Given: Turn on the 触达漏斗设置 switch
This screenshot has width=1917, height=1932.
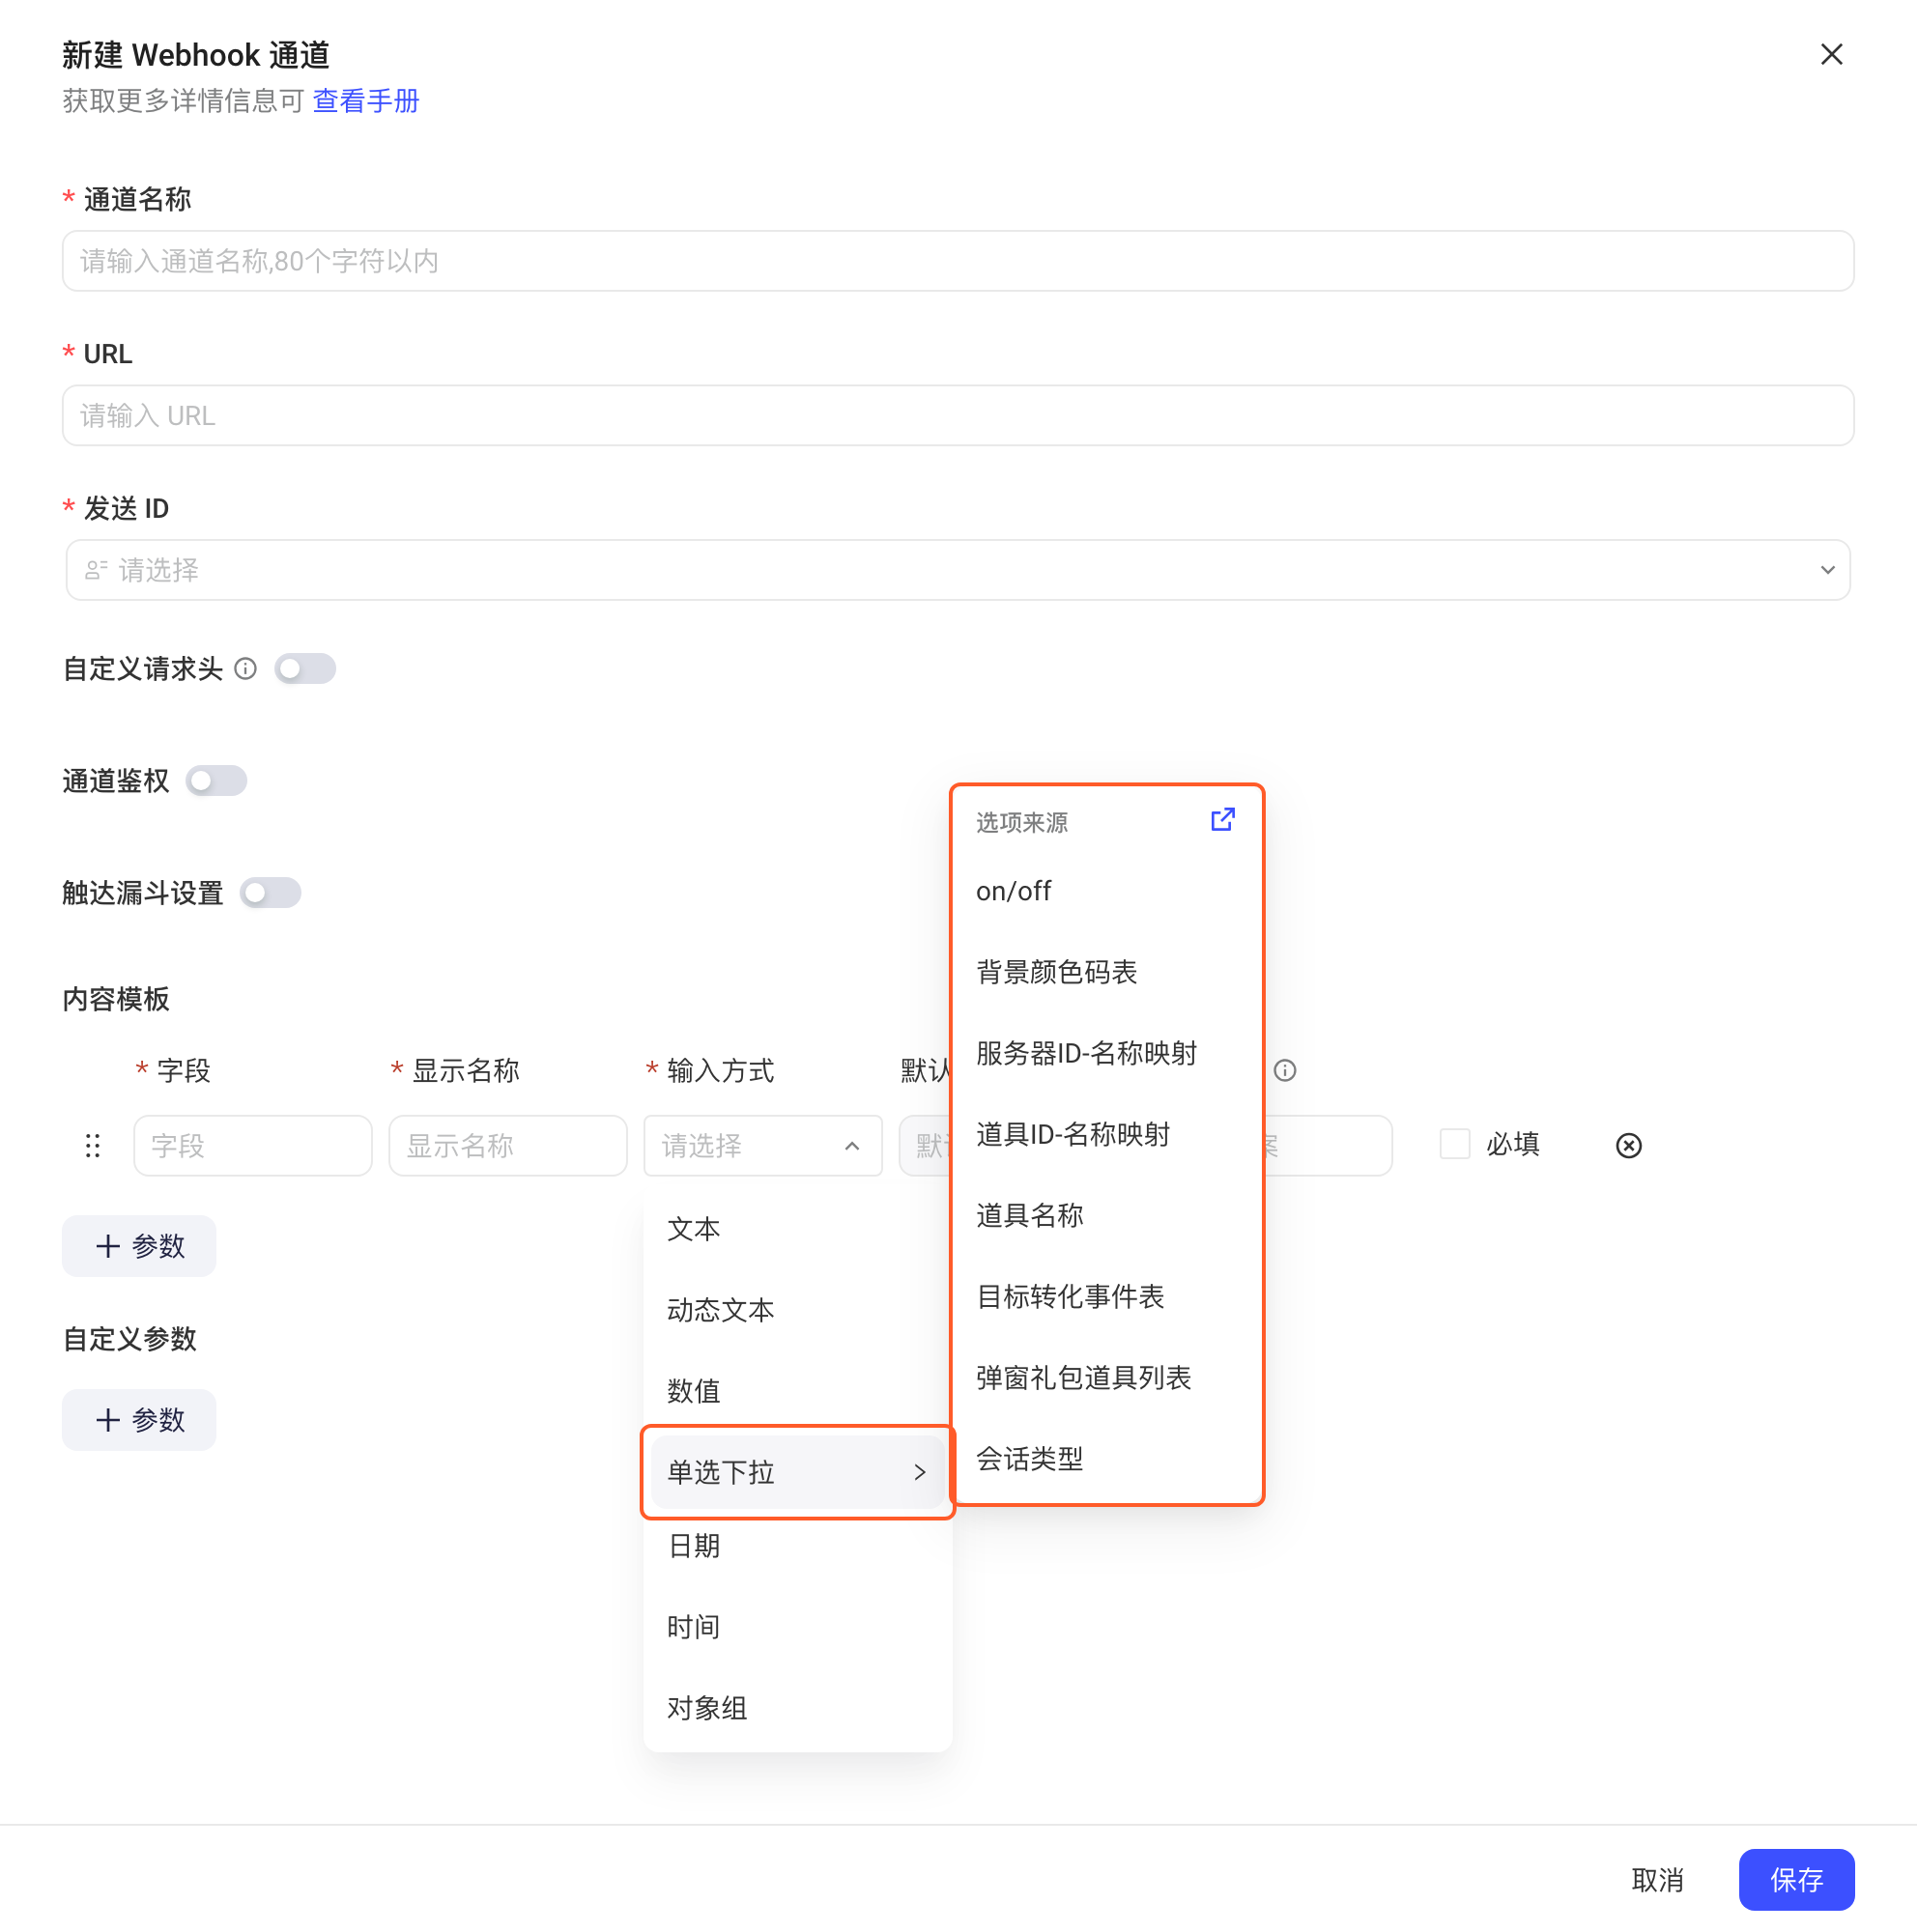Looking at the screenshot, I should [270, 893].
